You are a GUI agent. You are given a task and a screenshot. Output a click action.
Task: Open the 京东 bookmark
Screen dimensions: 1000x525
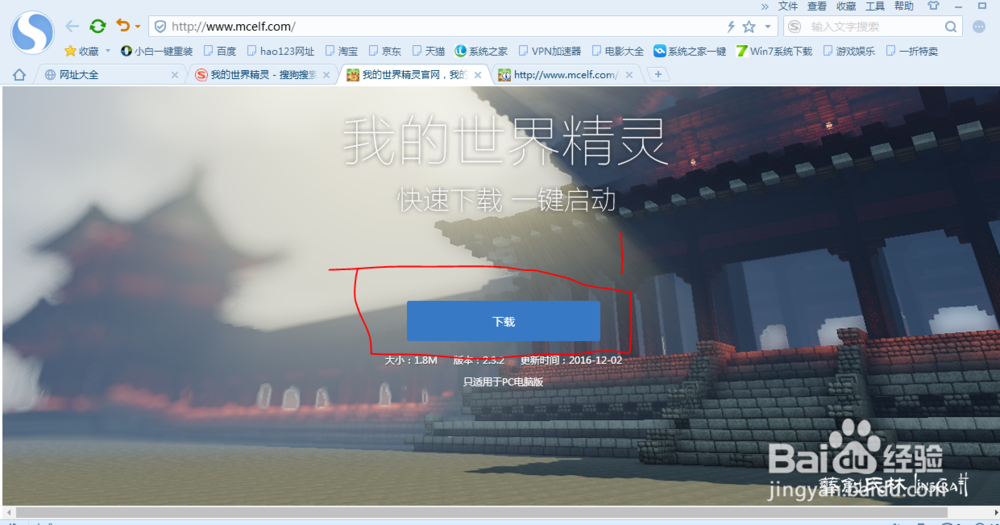point(385,51)
